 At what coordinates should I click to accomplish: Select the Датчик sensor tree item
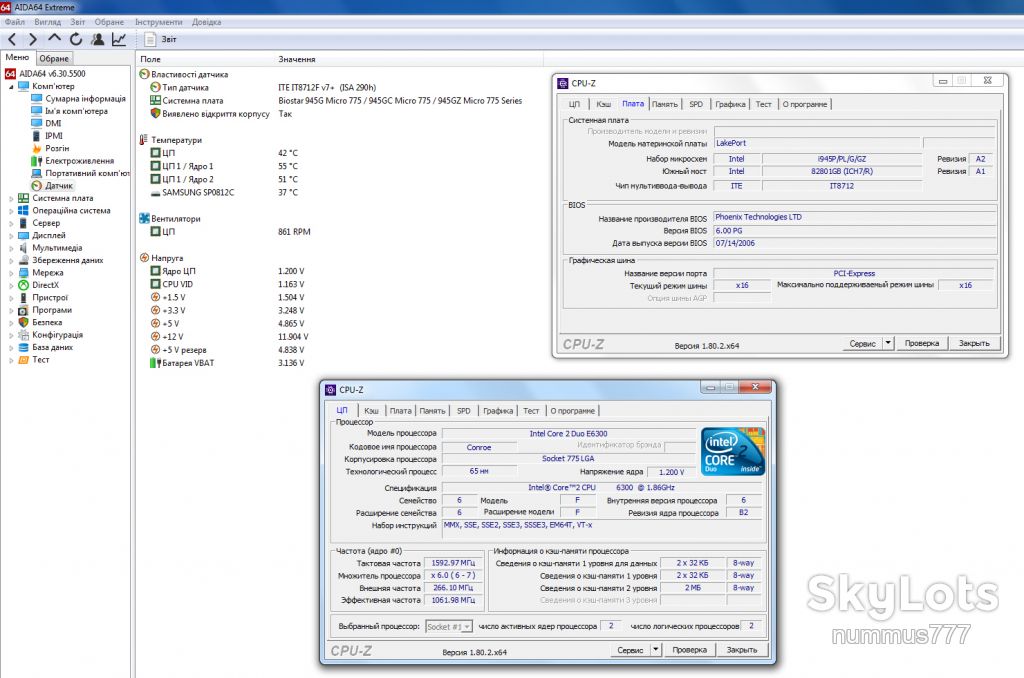[52, 186]
